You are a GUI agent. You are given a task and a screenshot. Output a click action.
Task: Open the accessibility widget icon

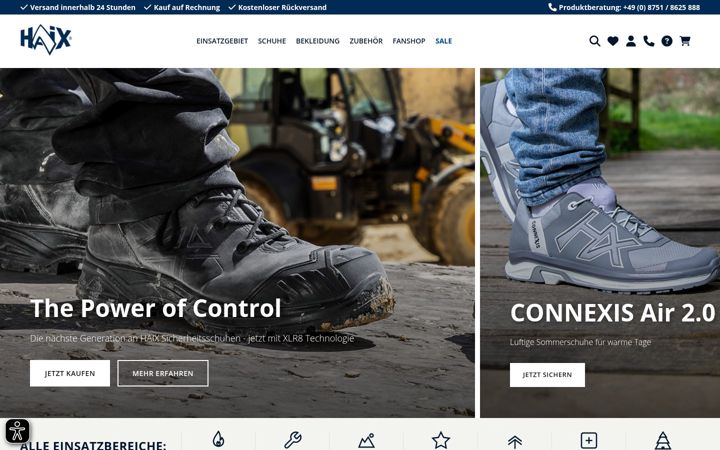17,431
